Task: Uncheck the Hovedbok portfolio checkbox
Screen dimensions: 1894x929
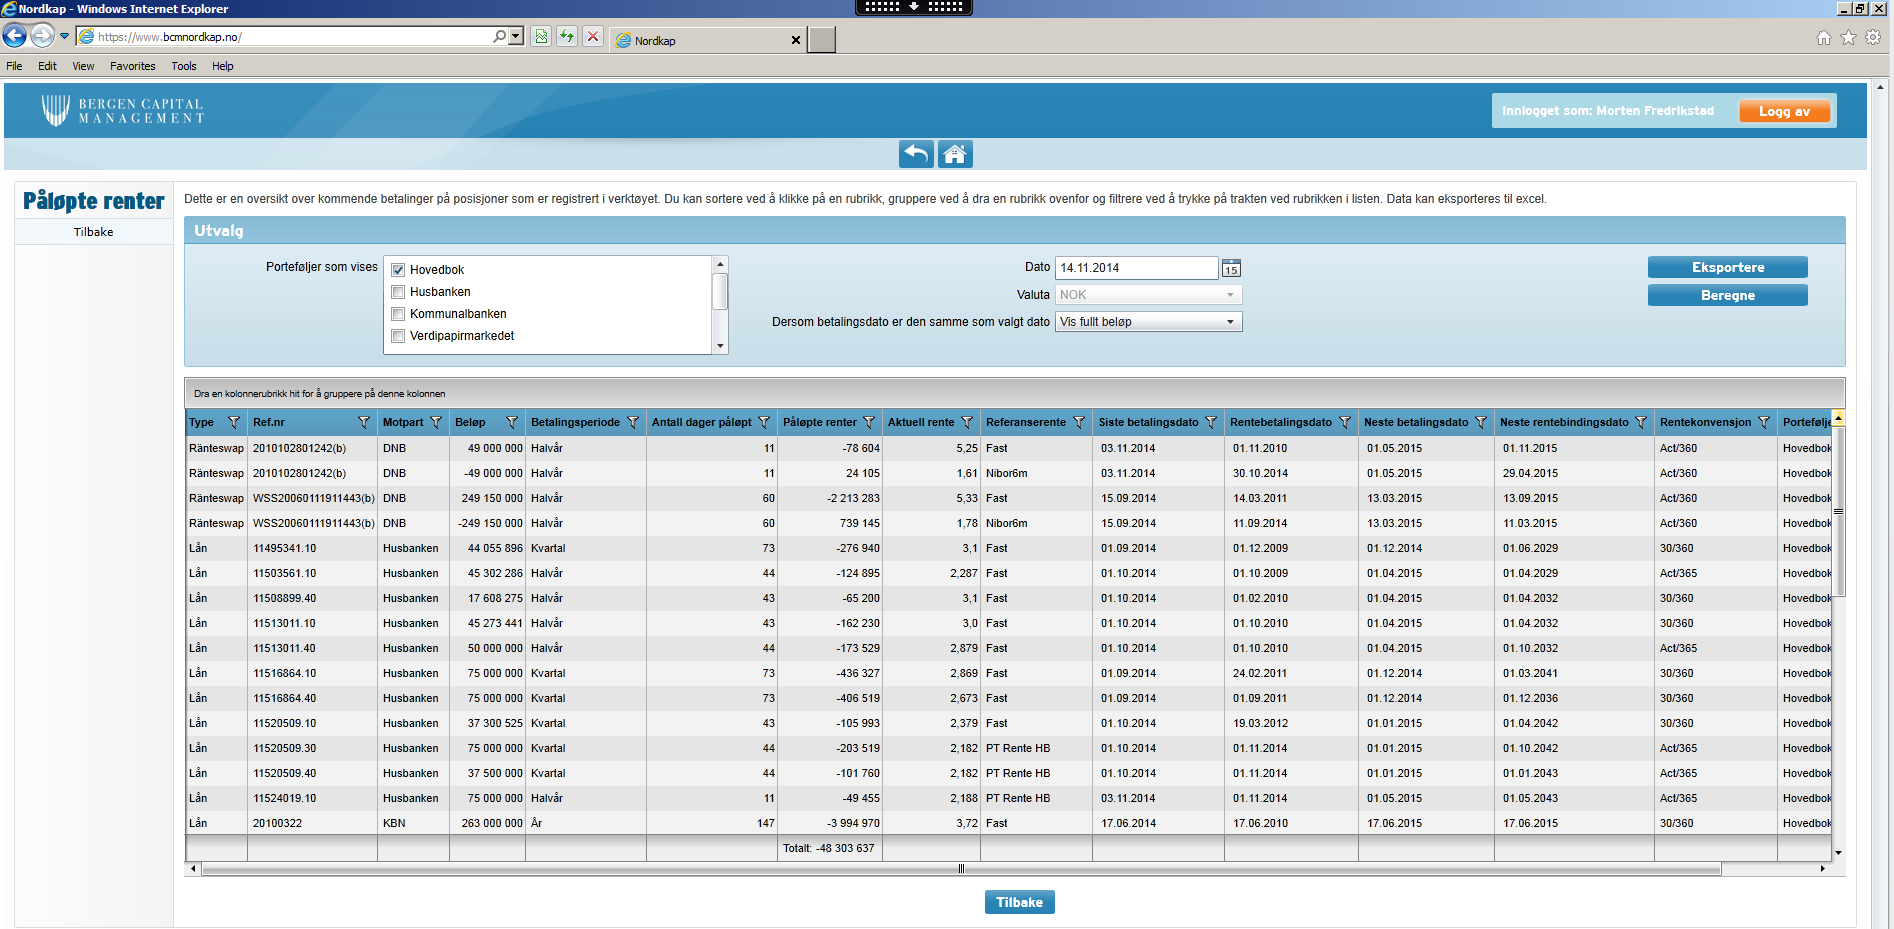Action: (398, 270)
